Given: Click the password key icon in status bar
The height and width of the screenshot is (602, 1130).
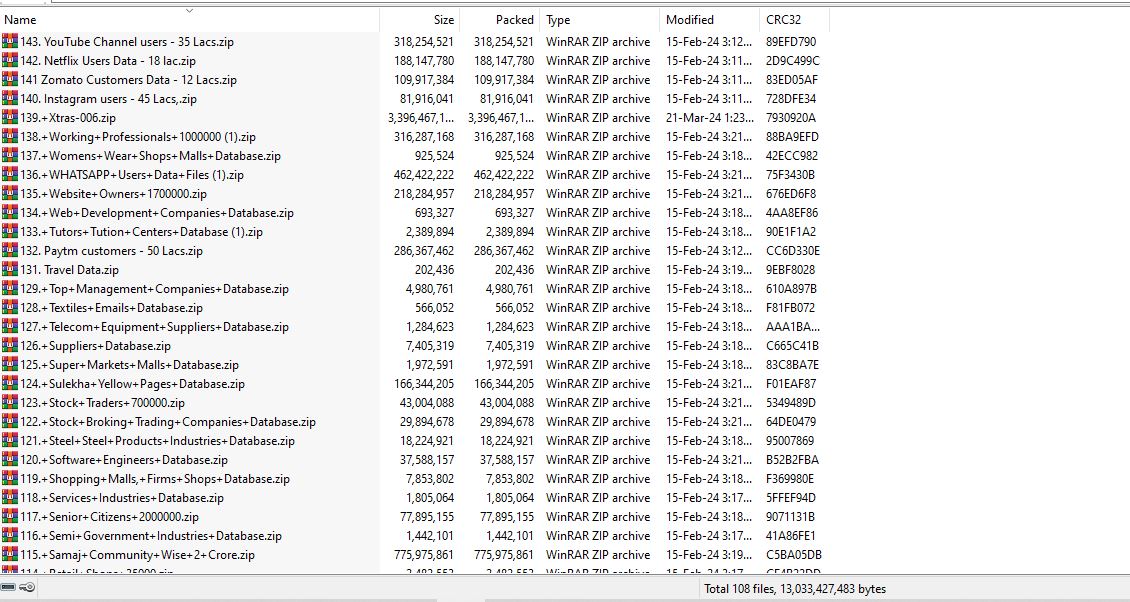Looking at the screenshot, I should tap(27, 588).
